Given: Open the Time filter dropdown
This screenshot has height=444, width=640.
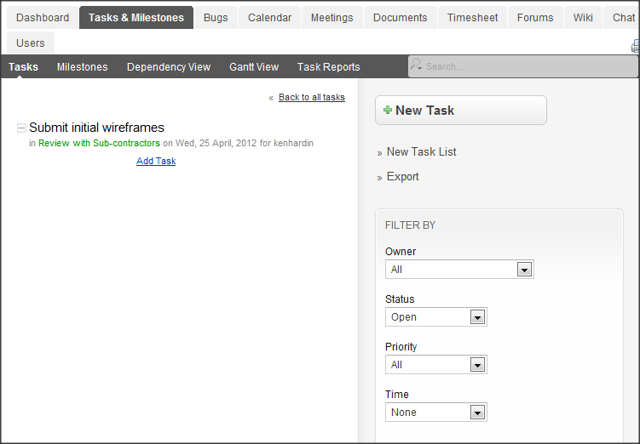Looking at the screenshot, I should 436,412.
